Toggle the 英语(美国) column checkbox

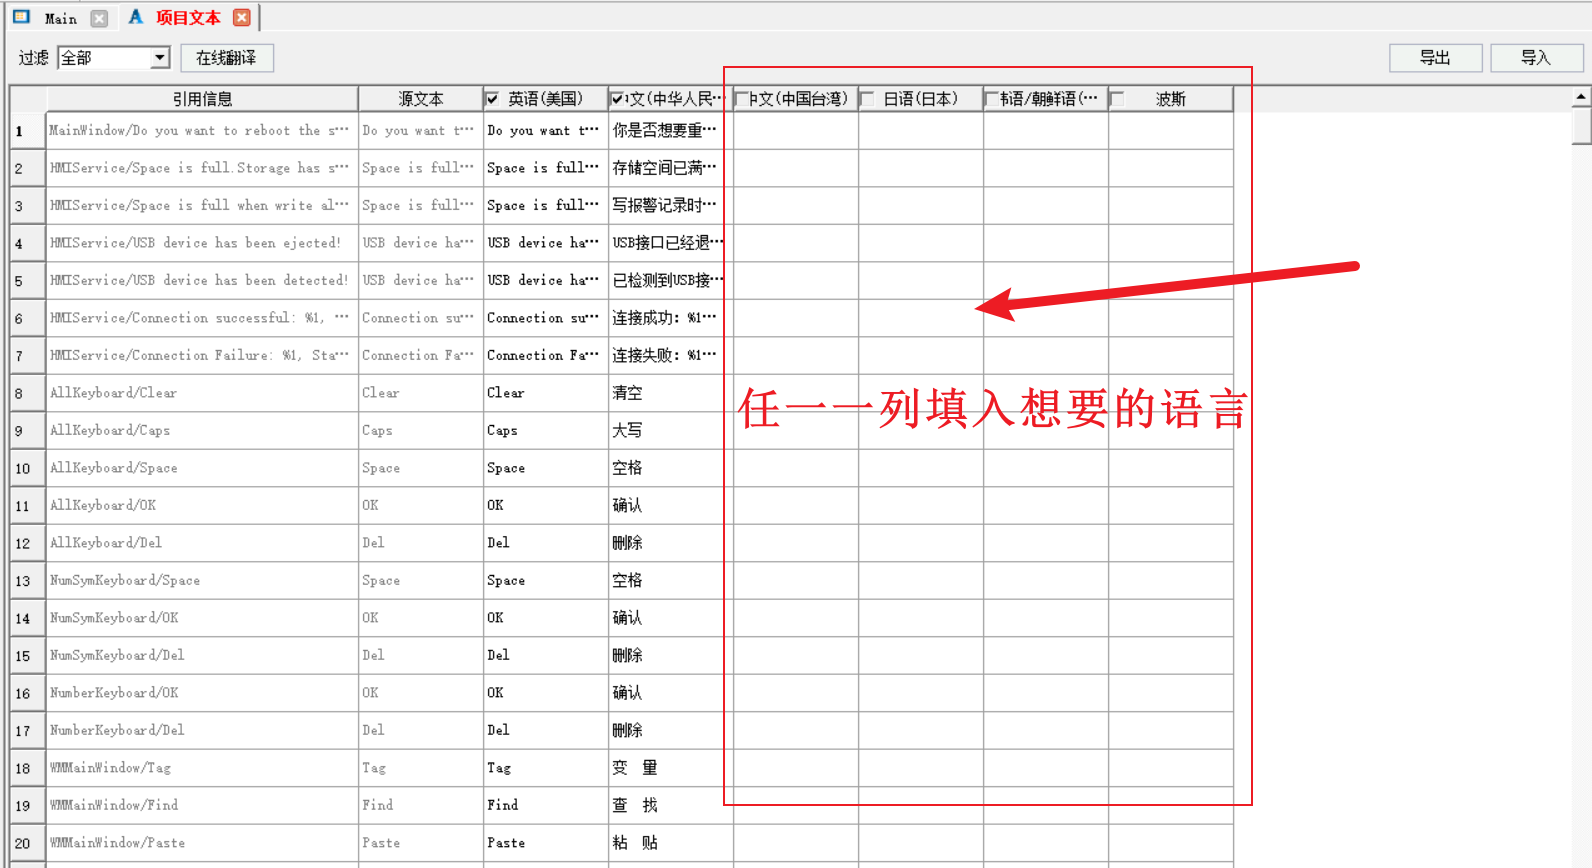tap(492, 98)
